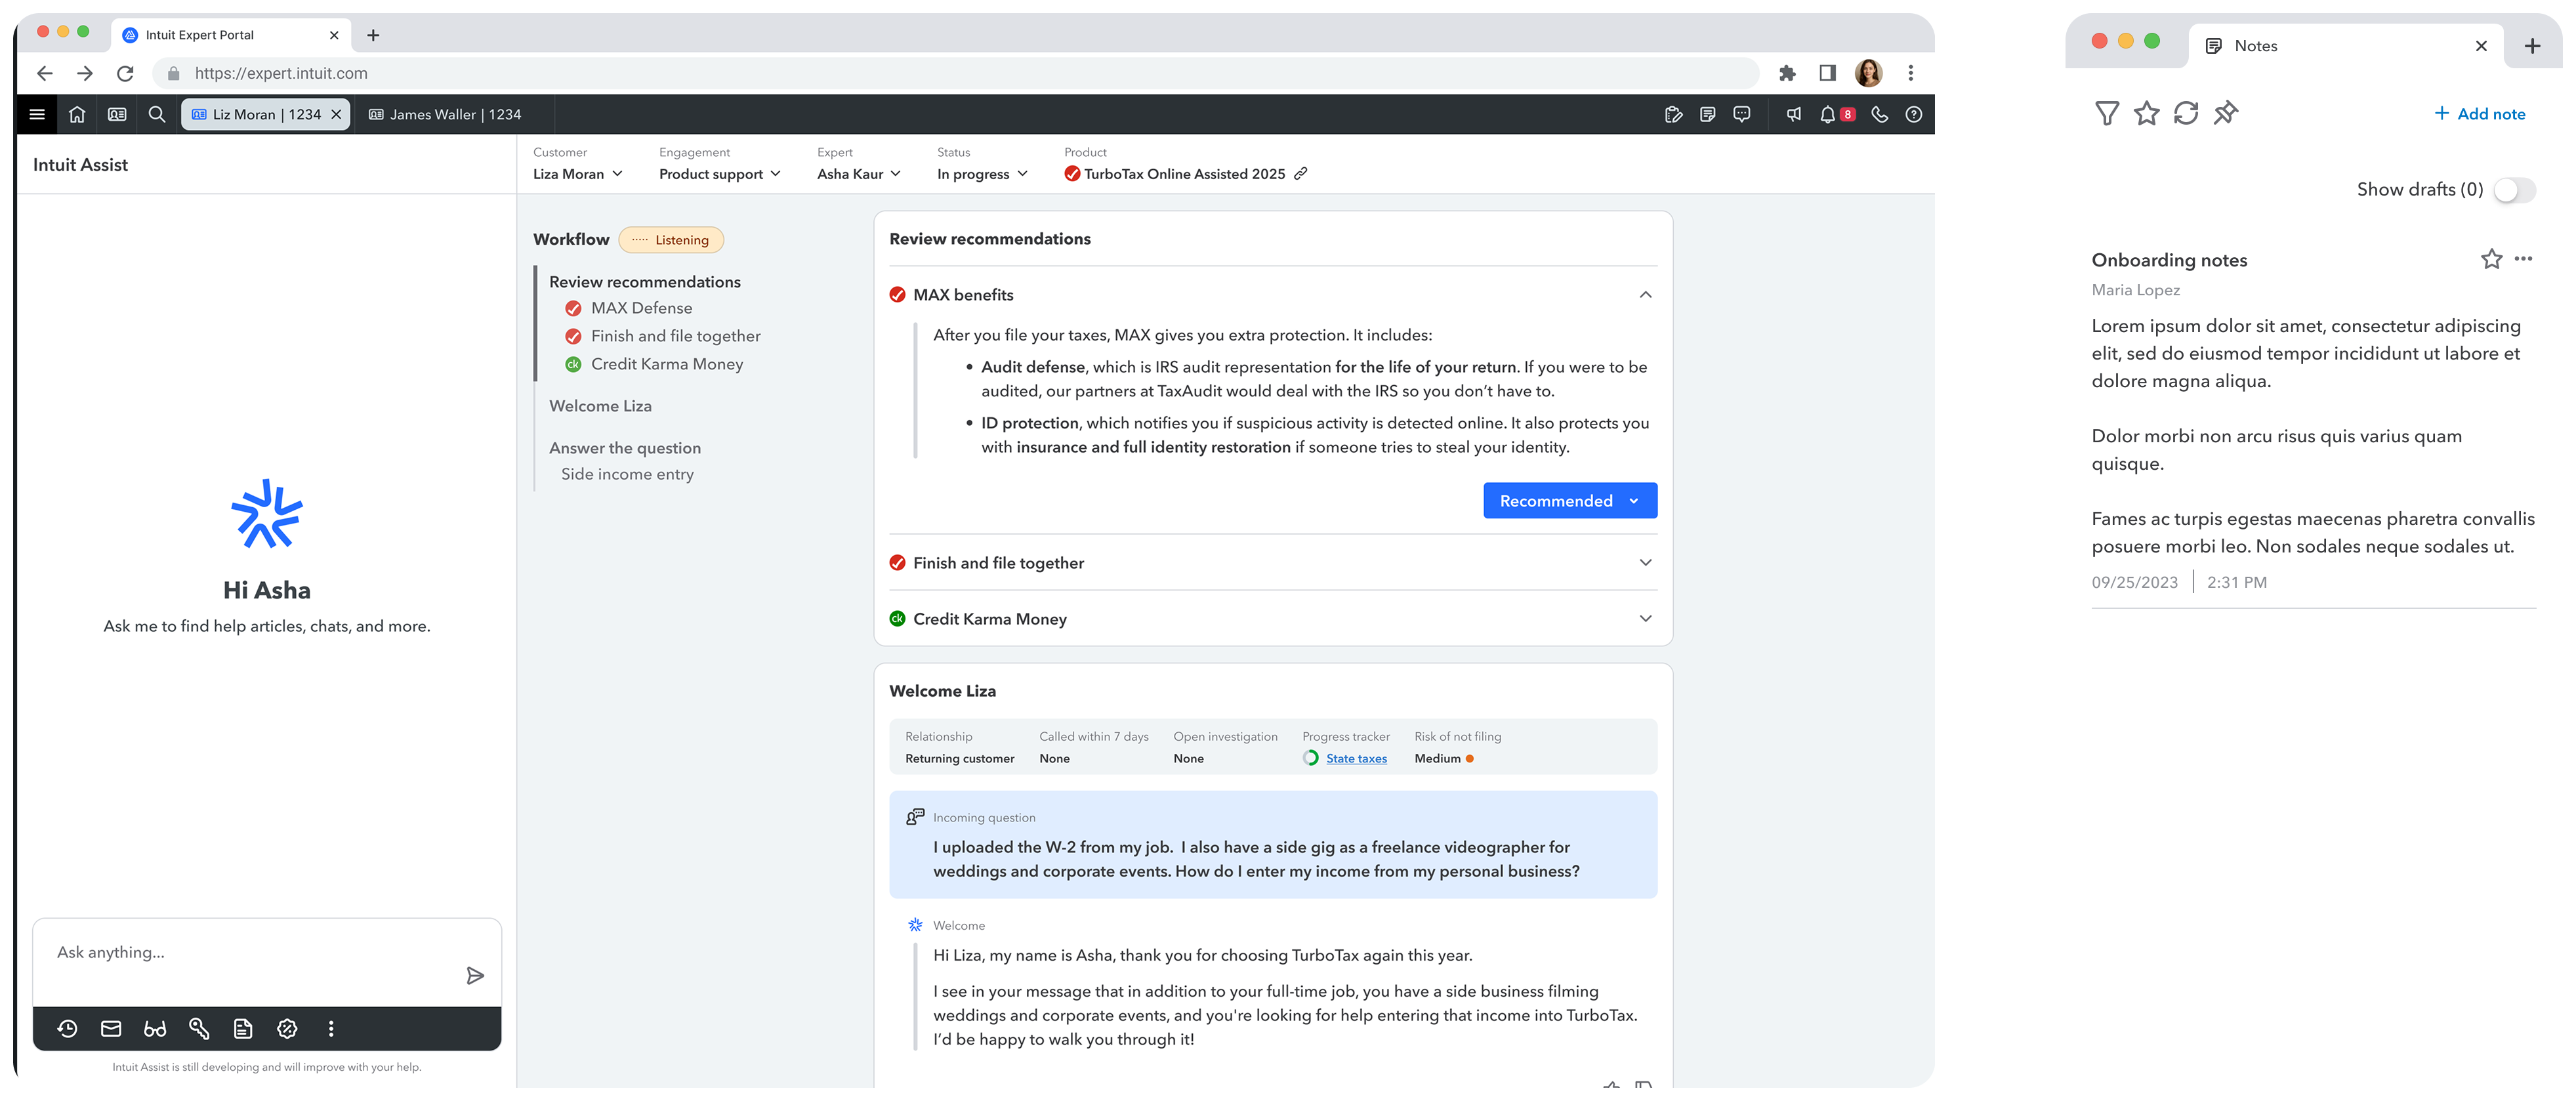Click the megaphone announcements icon
The image size is (2576, 1101).
tap(1793, 114)
